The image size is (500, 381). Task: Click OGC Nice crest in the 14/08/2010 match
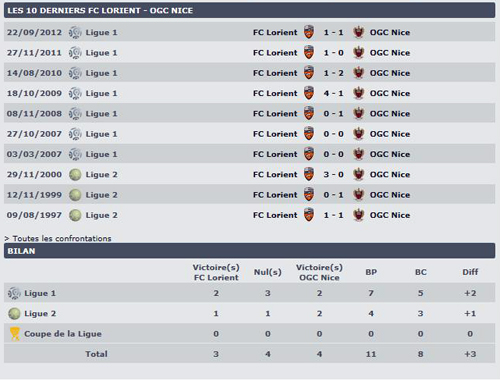pyautogui.click(x=358, y=73)
